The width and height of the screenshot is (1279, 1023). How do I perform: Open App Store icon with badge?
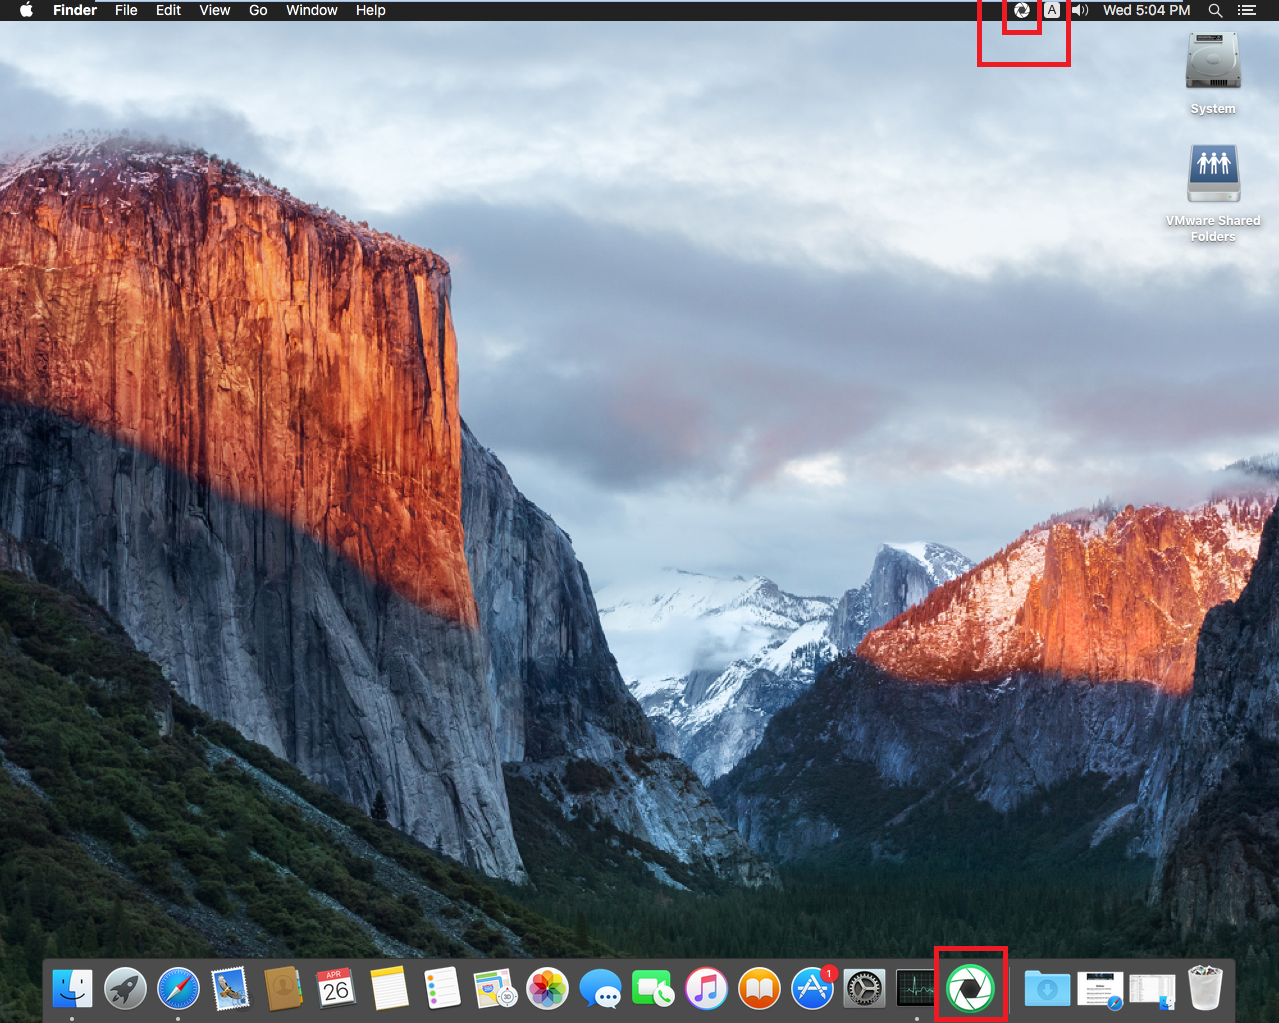pos(813,989)
